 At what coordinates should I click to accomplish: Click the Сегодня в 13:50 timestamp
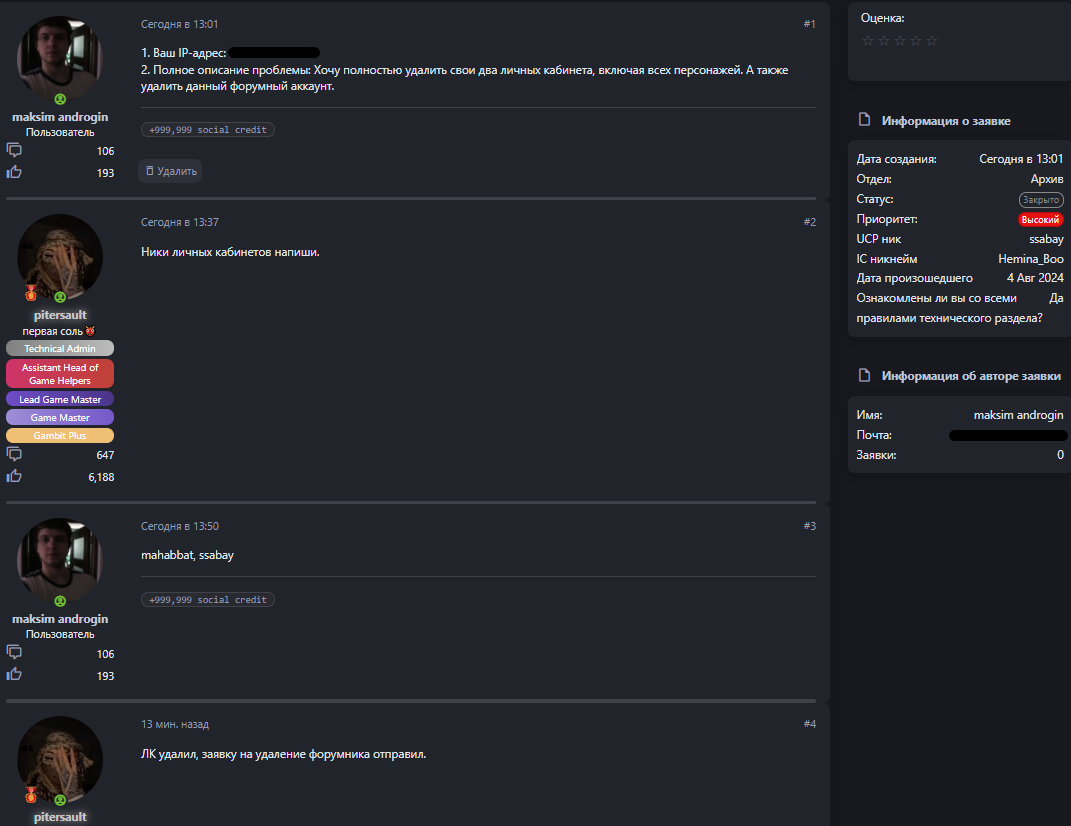click(x=180, y=526)
